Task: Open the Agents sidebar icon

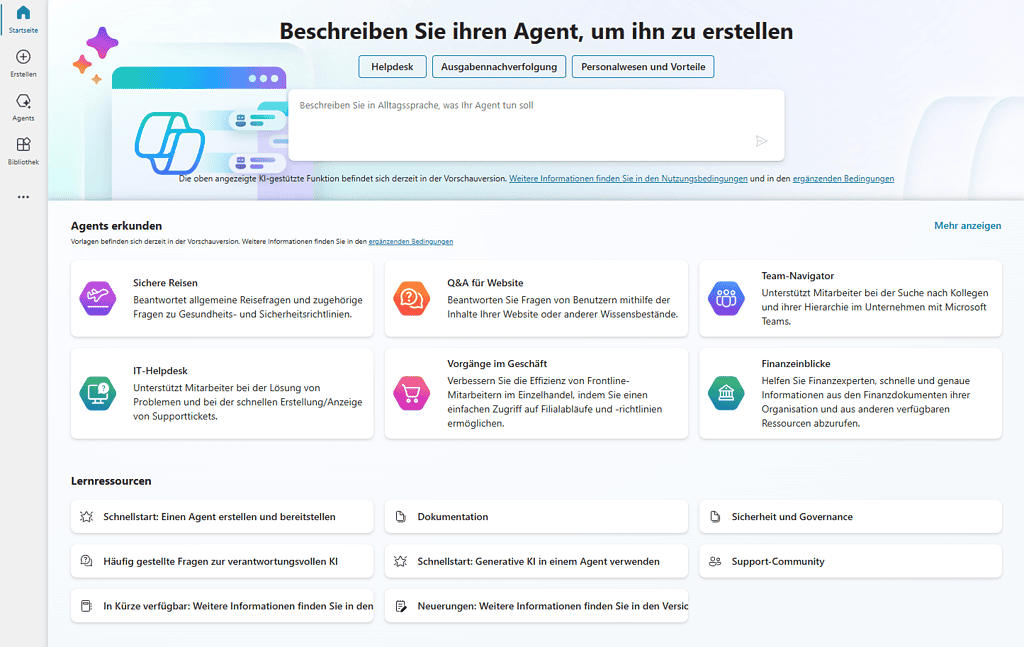Action: (22, 101)
